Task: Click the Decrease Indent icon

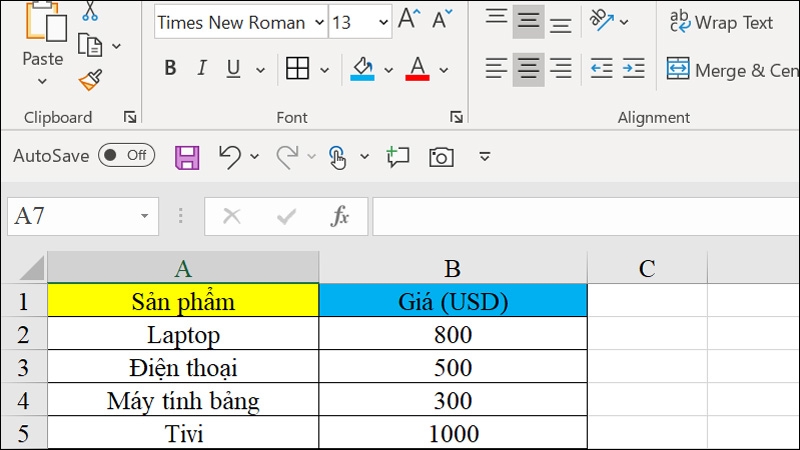Action: click(x=602, y=68)
